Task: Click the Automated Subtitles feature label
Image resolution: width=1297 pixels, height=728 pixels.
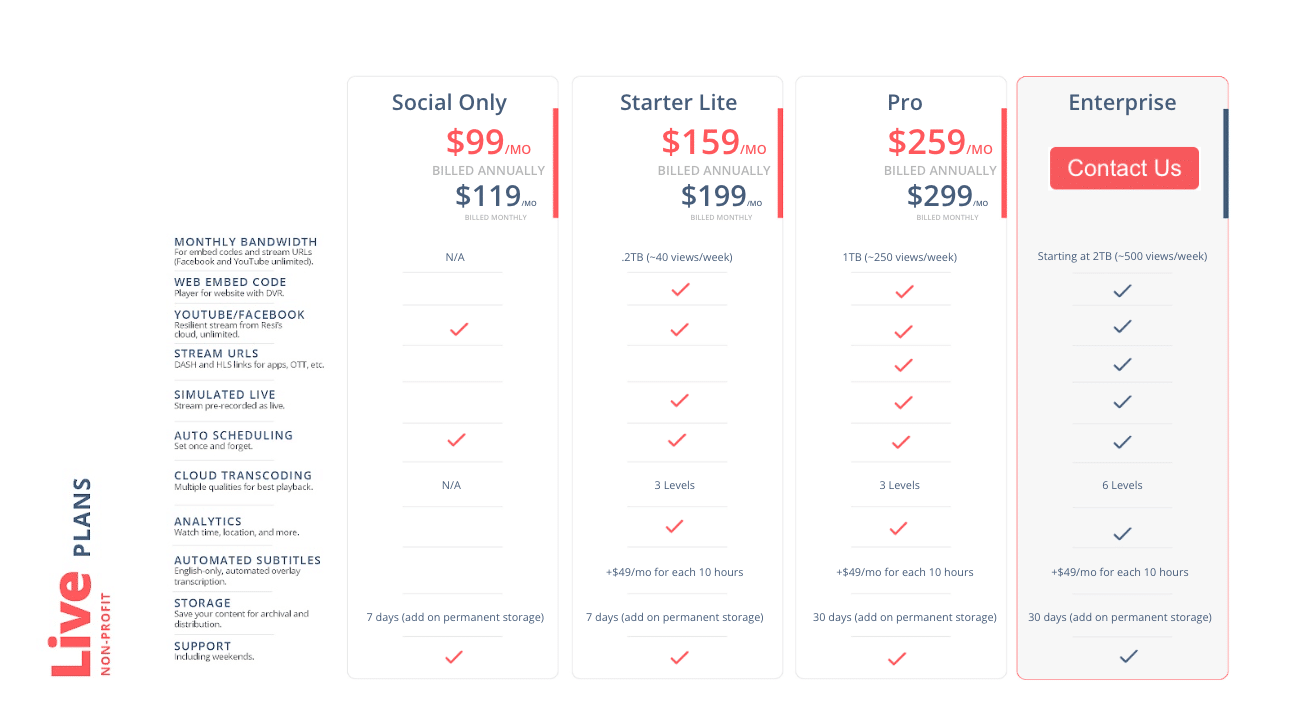Action: click(x=247, y=561)
